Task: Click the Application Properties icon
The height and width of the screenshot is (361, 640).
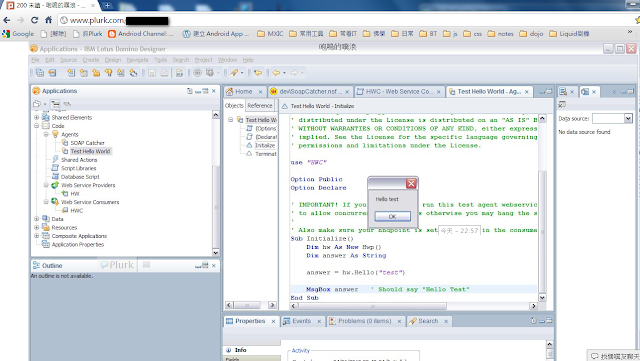Action: pyautogui.click(x=46, y=244)
